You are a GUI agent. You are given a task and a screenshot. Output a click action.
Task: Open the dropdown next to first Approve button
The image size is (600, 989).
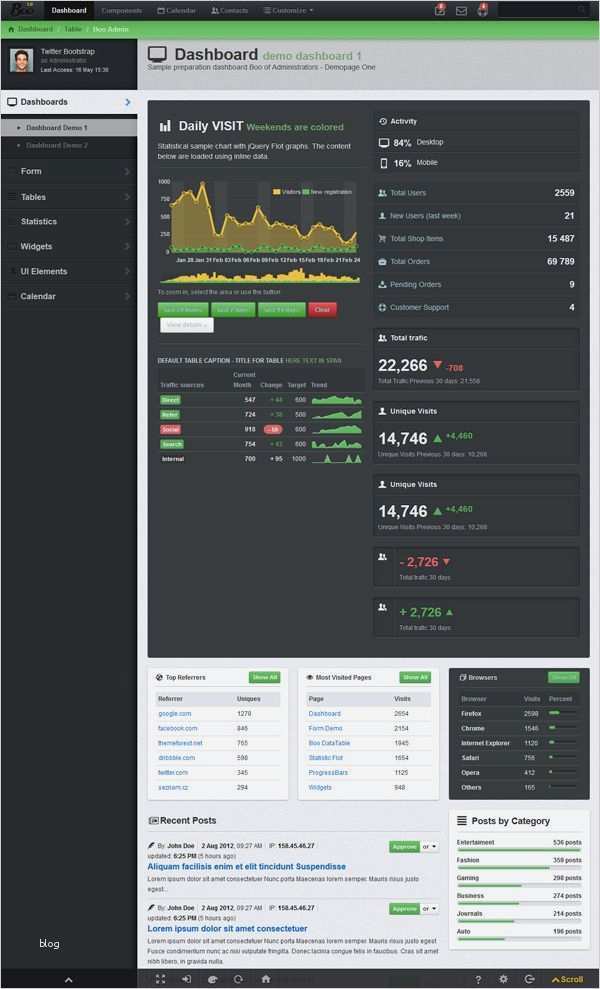pyautogui.click(x=430, y=846)
